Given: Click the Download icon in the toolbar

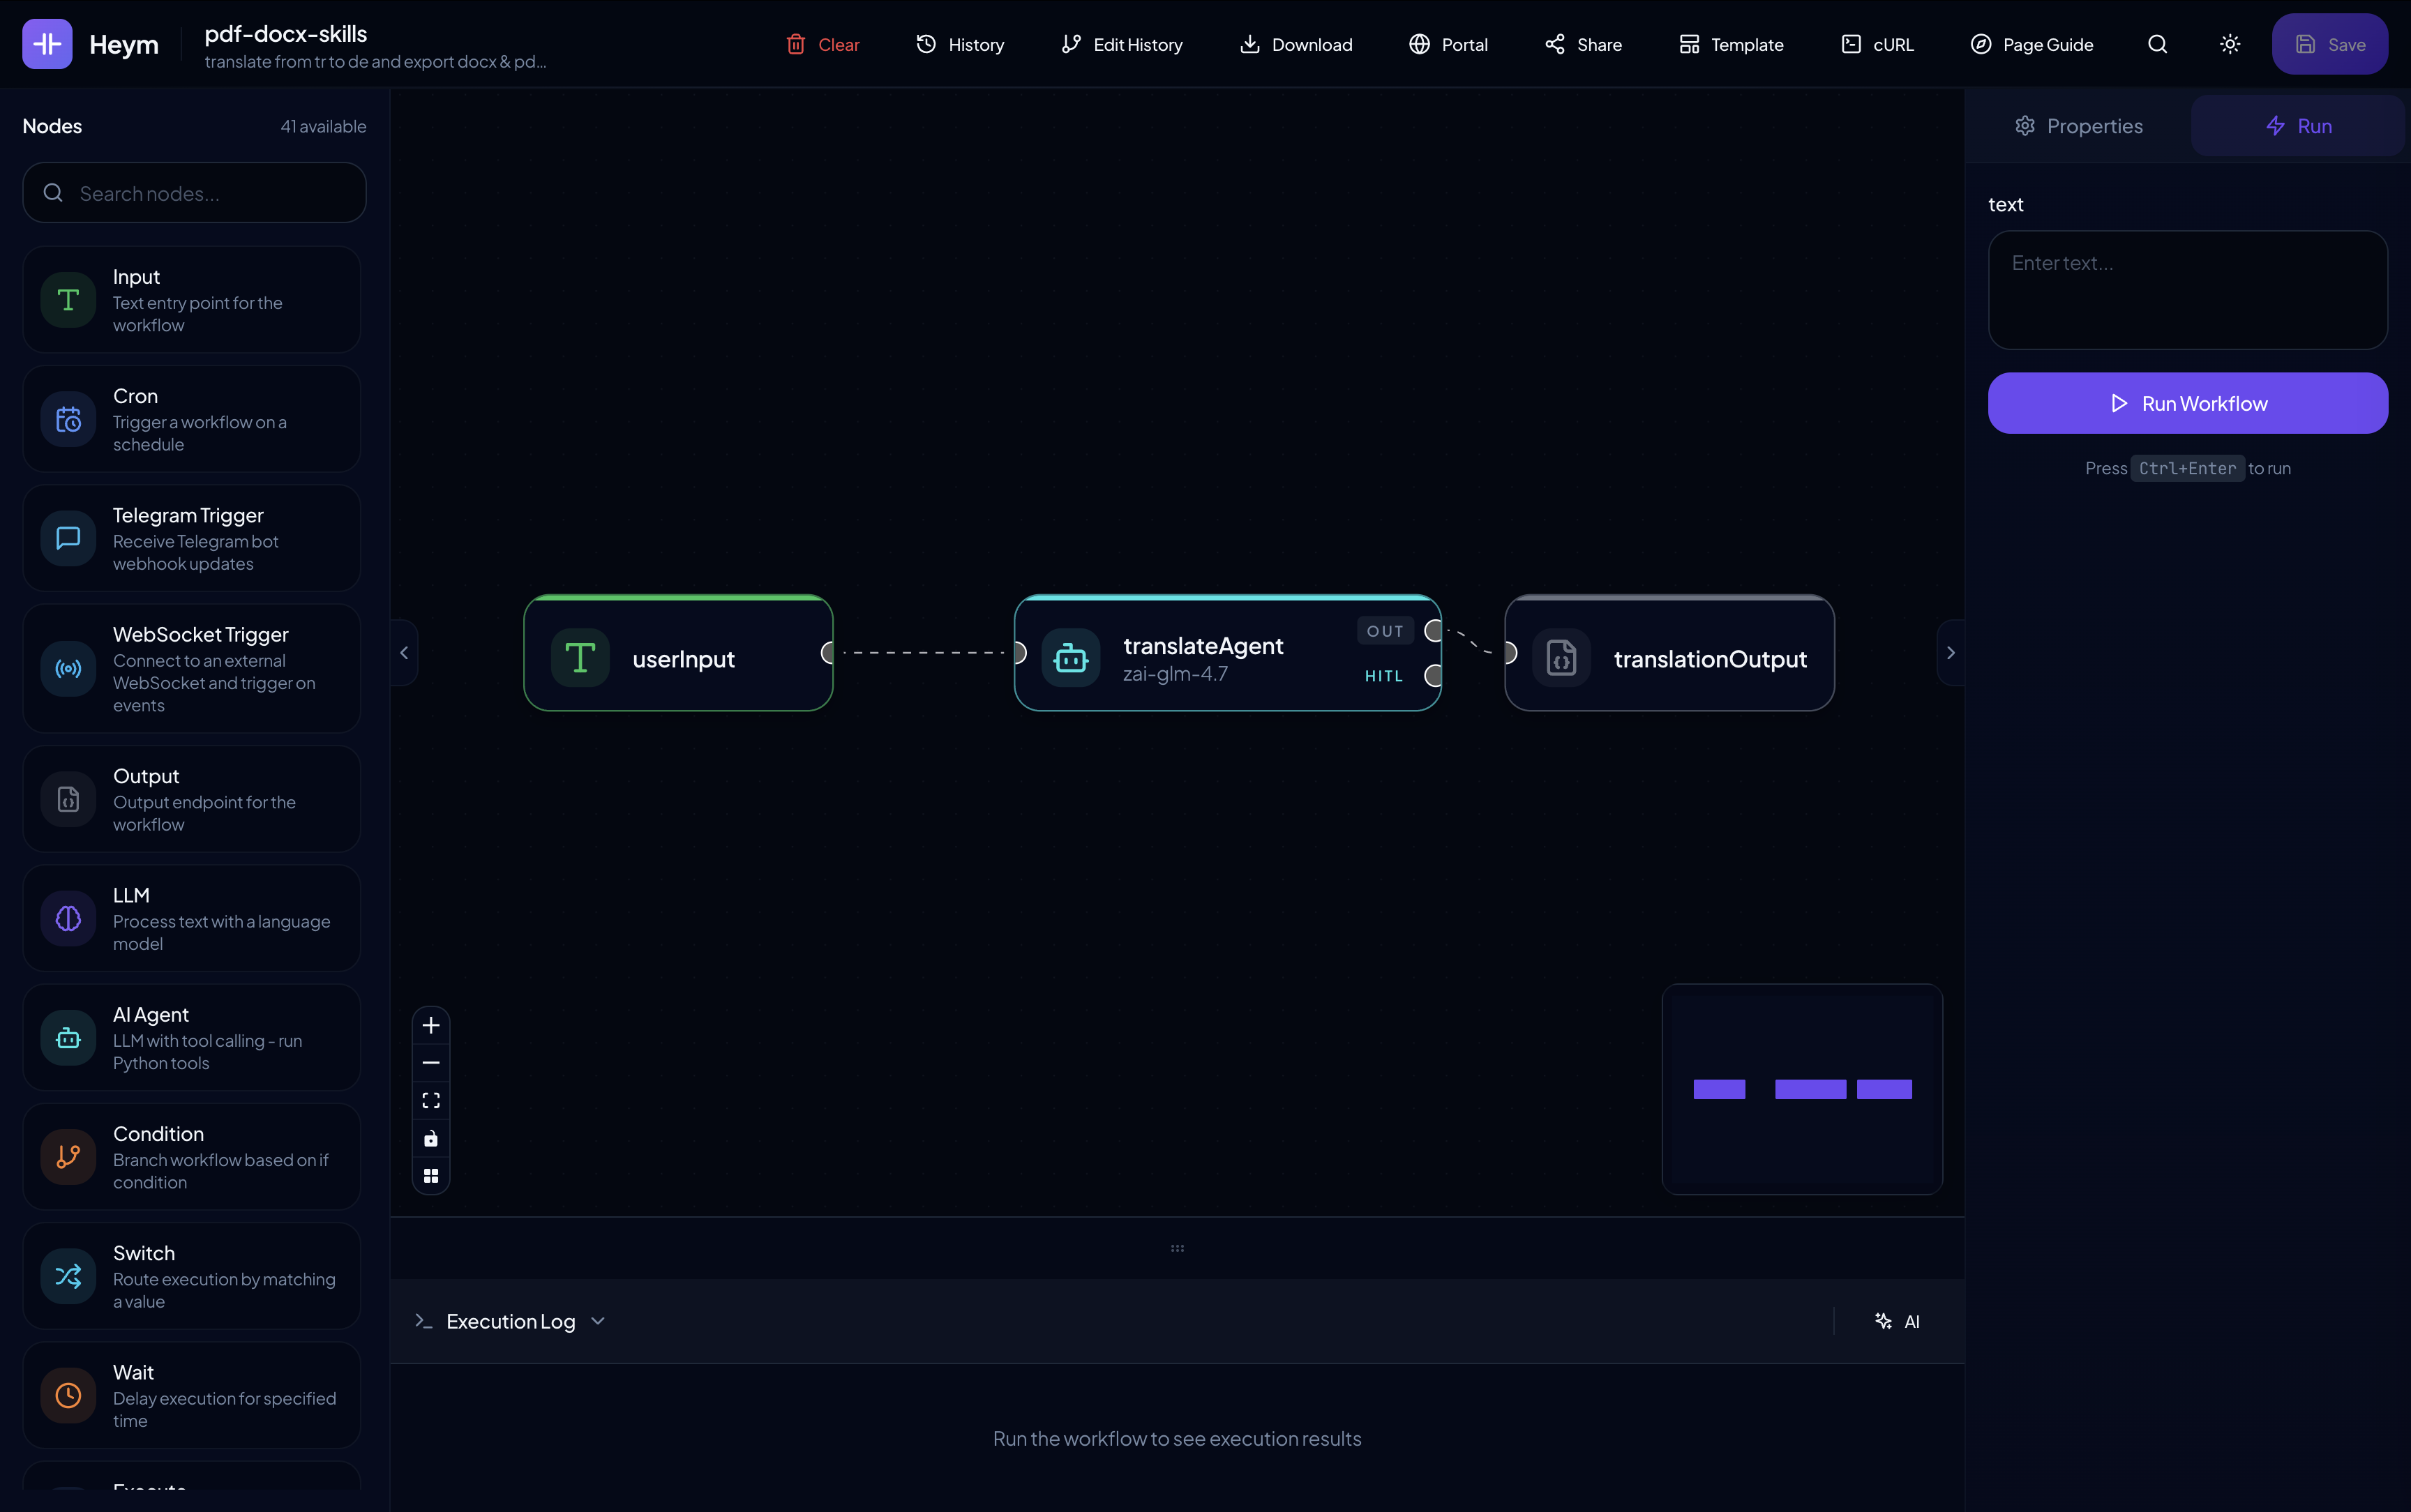Looking at the screenshot, I should click(1249, 43).
